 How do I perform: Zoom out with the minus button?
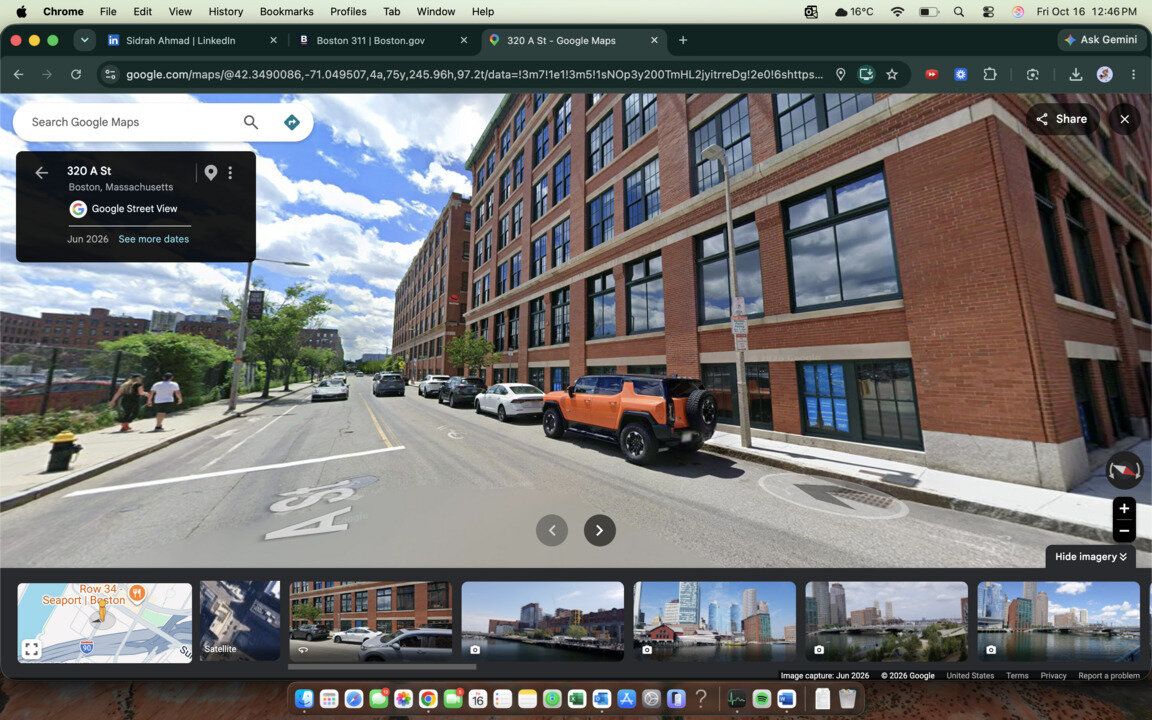(1124, 530)
